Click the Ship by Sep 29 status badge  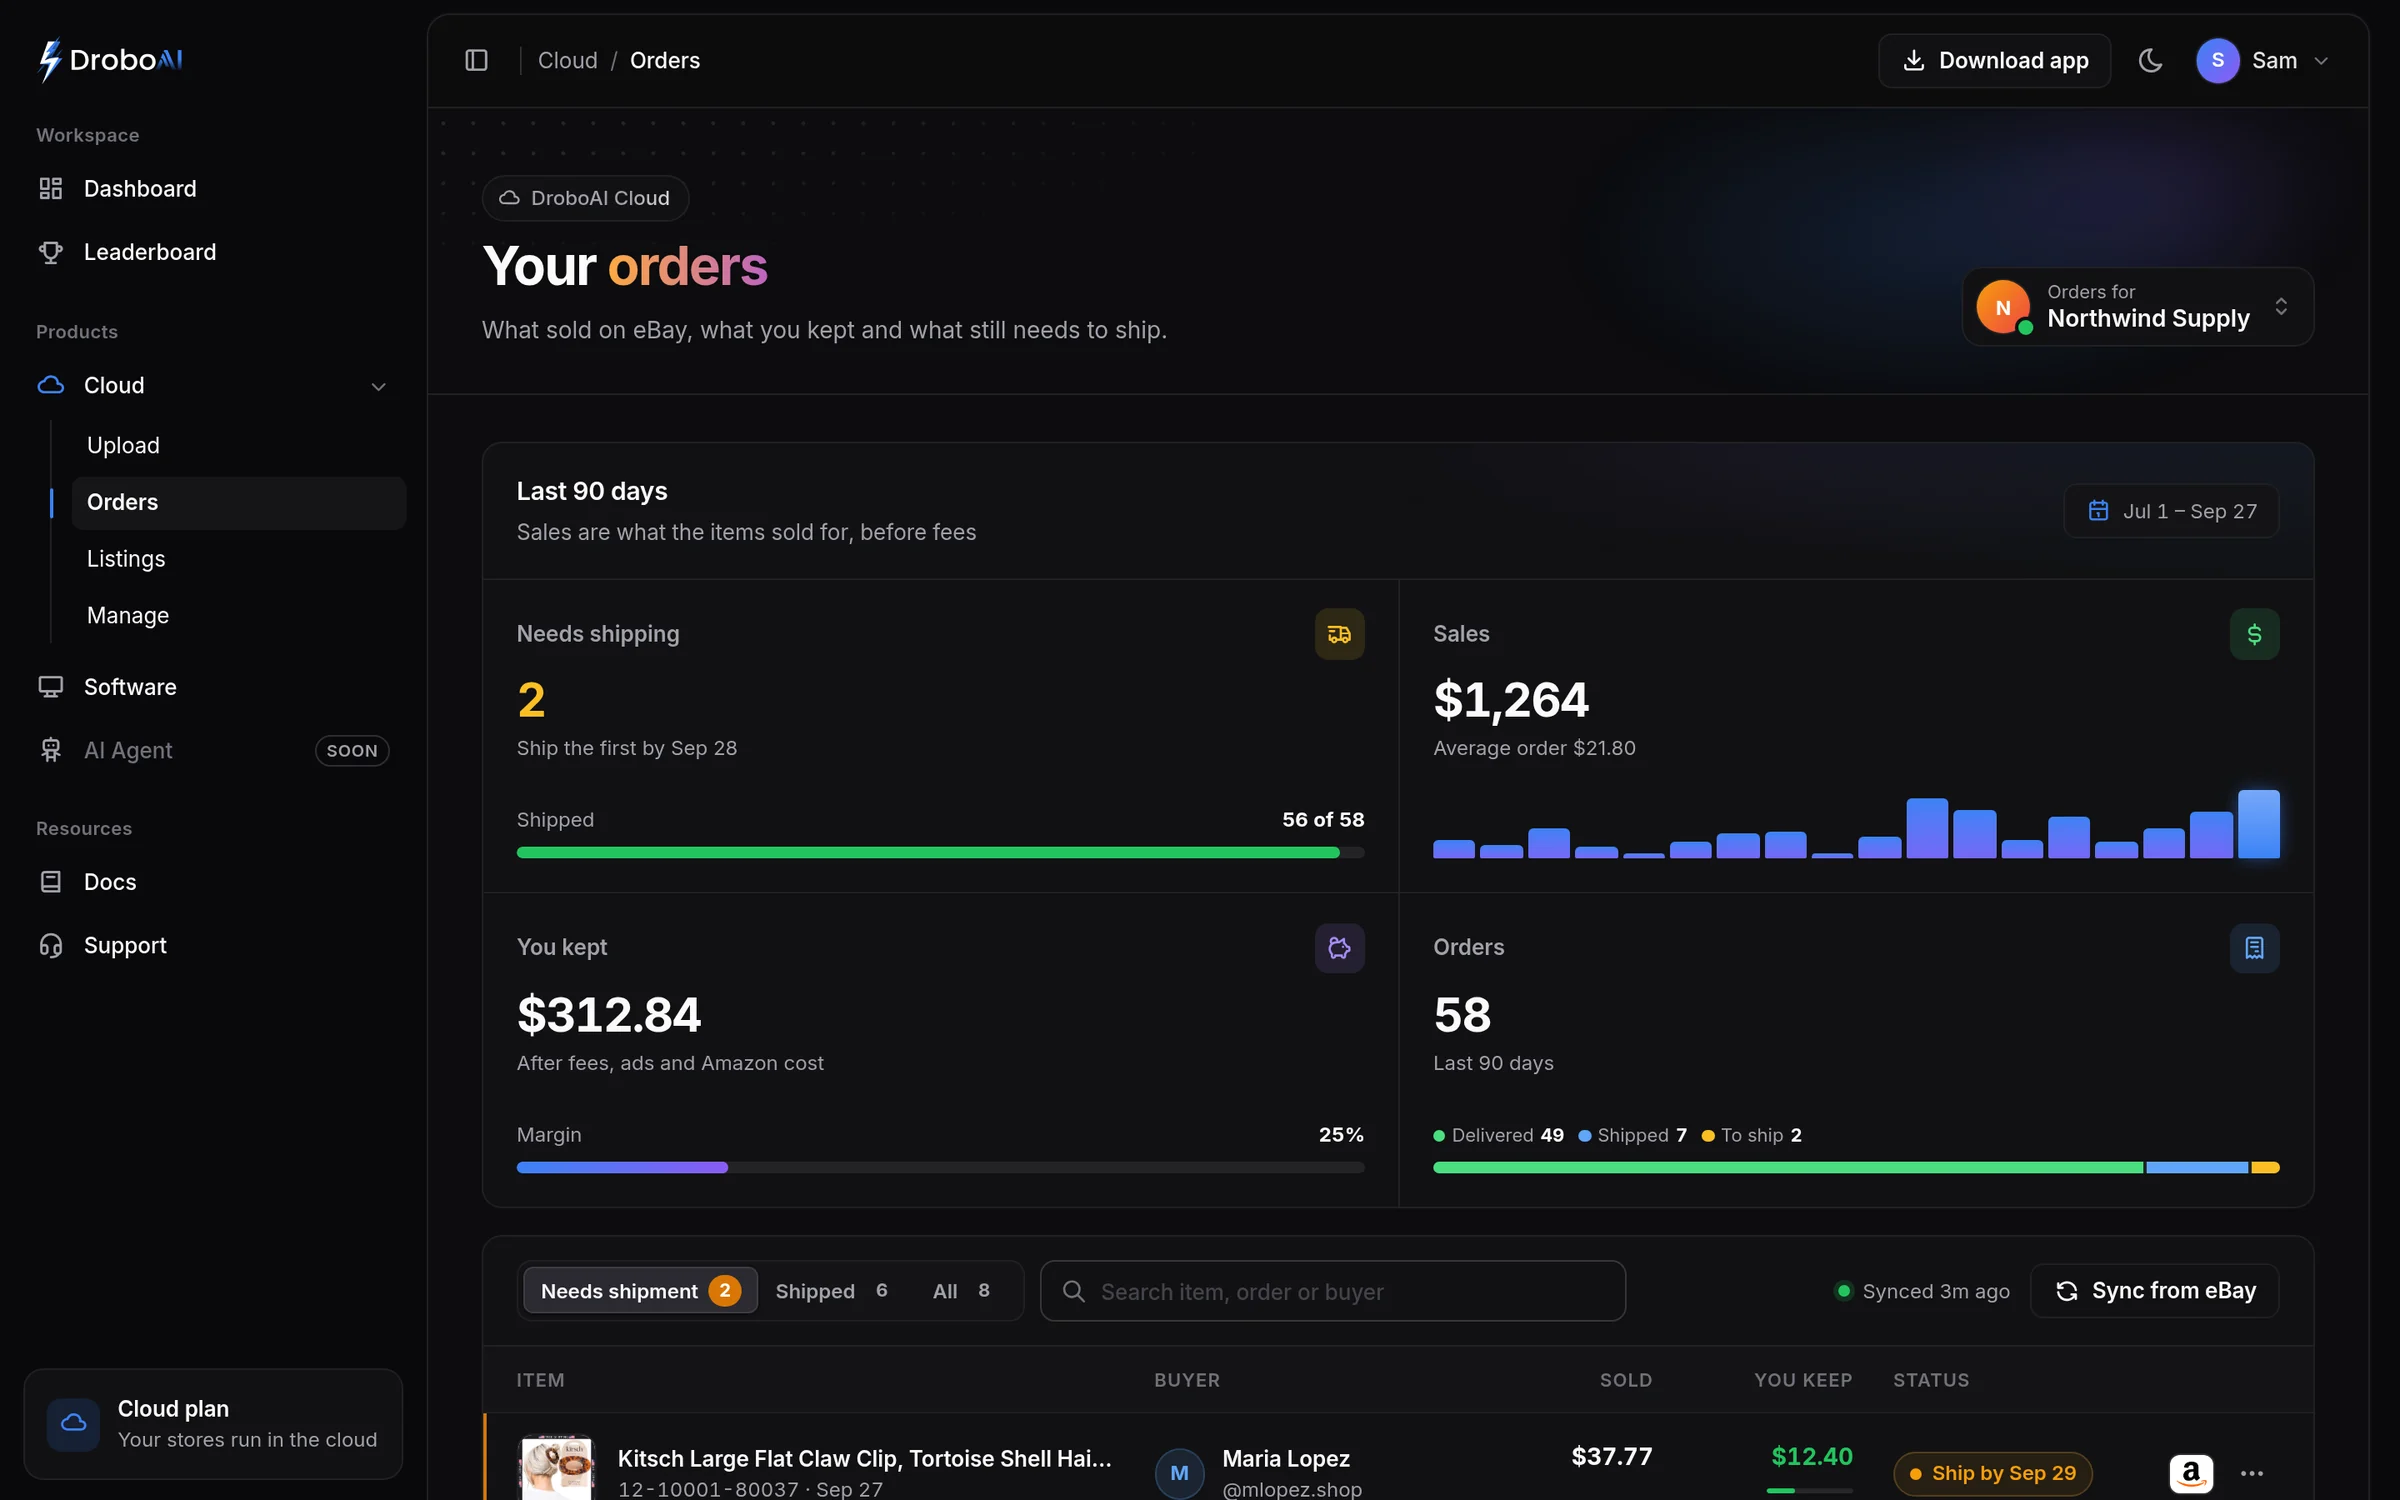[x=1992, y=1473]
